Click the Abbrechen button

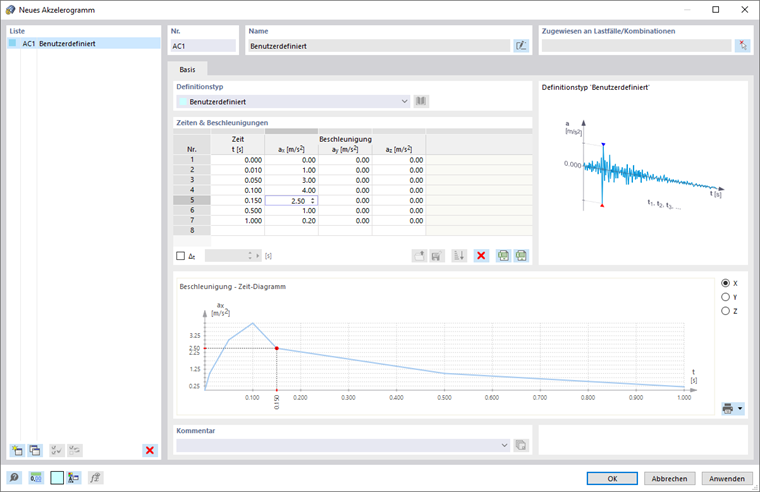point(669,478)
